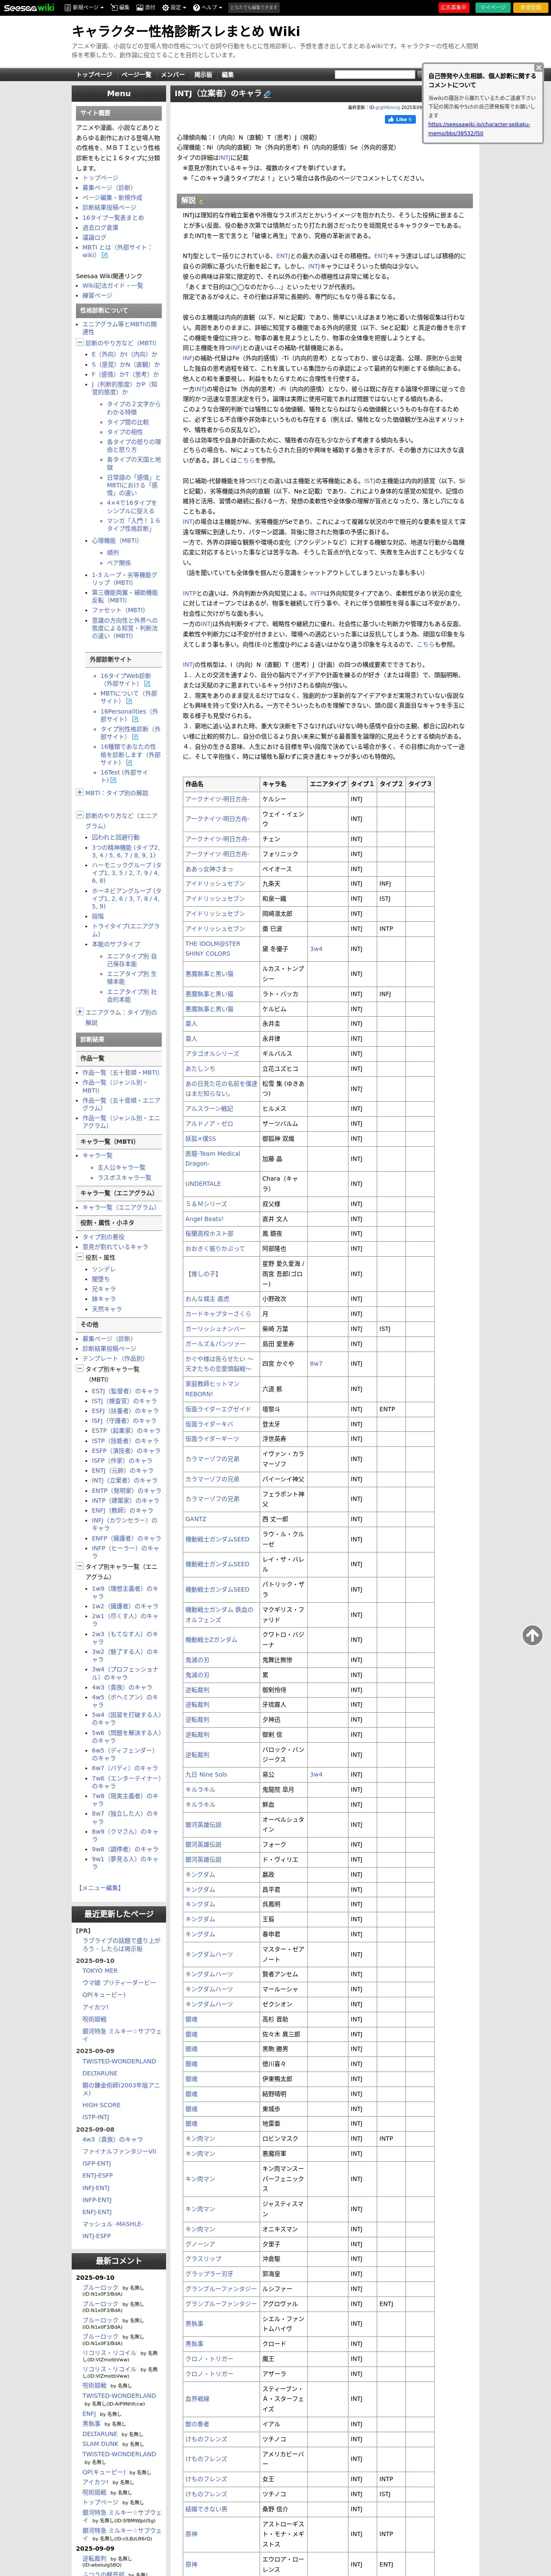Expand エニアグラム：タイプ別の解説 section
This screenshot has width=551, height=2576.
[79, 1011]
